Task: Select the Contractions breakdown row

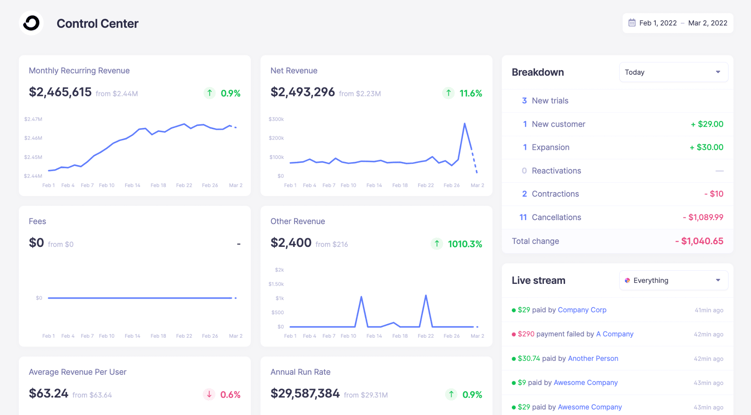Action: pos(617,194)
